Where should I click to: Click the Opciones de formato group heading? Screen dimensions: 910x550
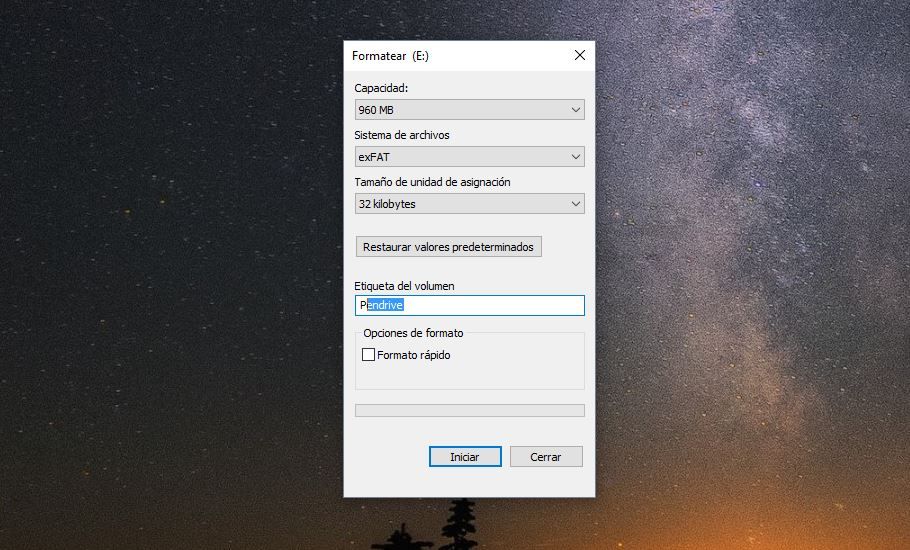(413, 333)
